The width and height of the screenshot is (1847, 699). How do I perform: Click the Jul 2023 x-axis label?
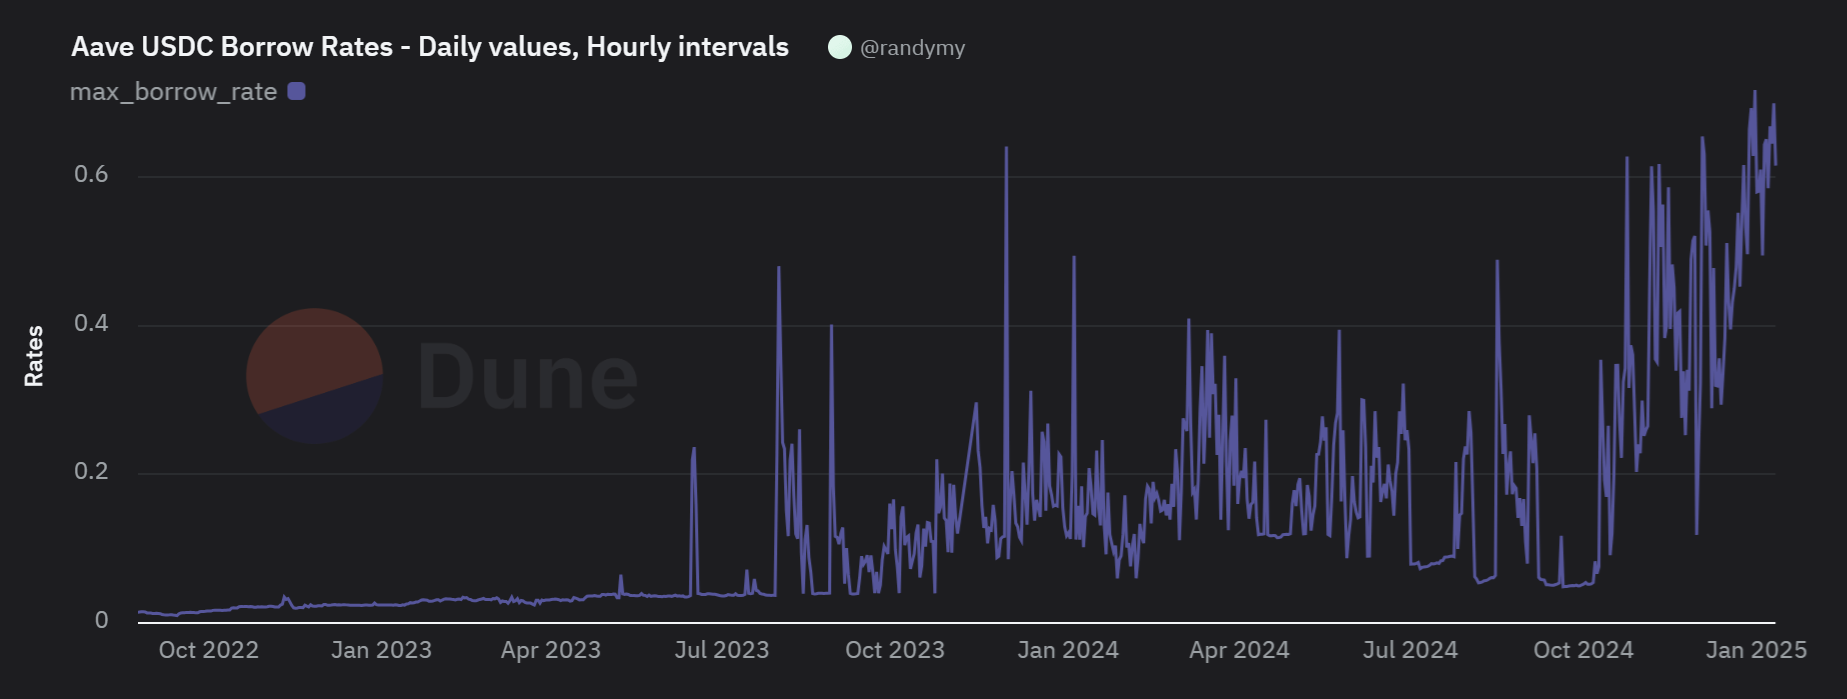tap(722, 650)
